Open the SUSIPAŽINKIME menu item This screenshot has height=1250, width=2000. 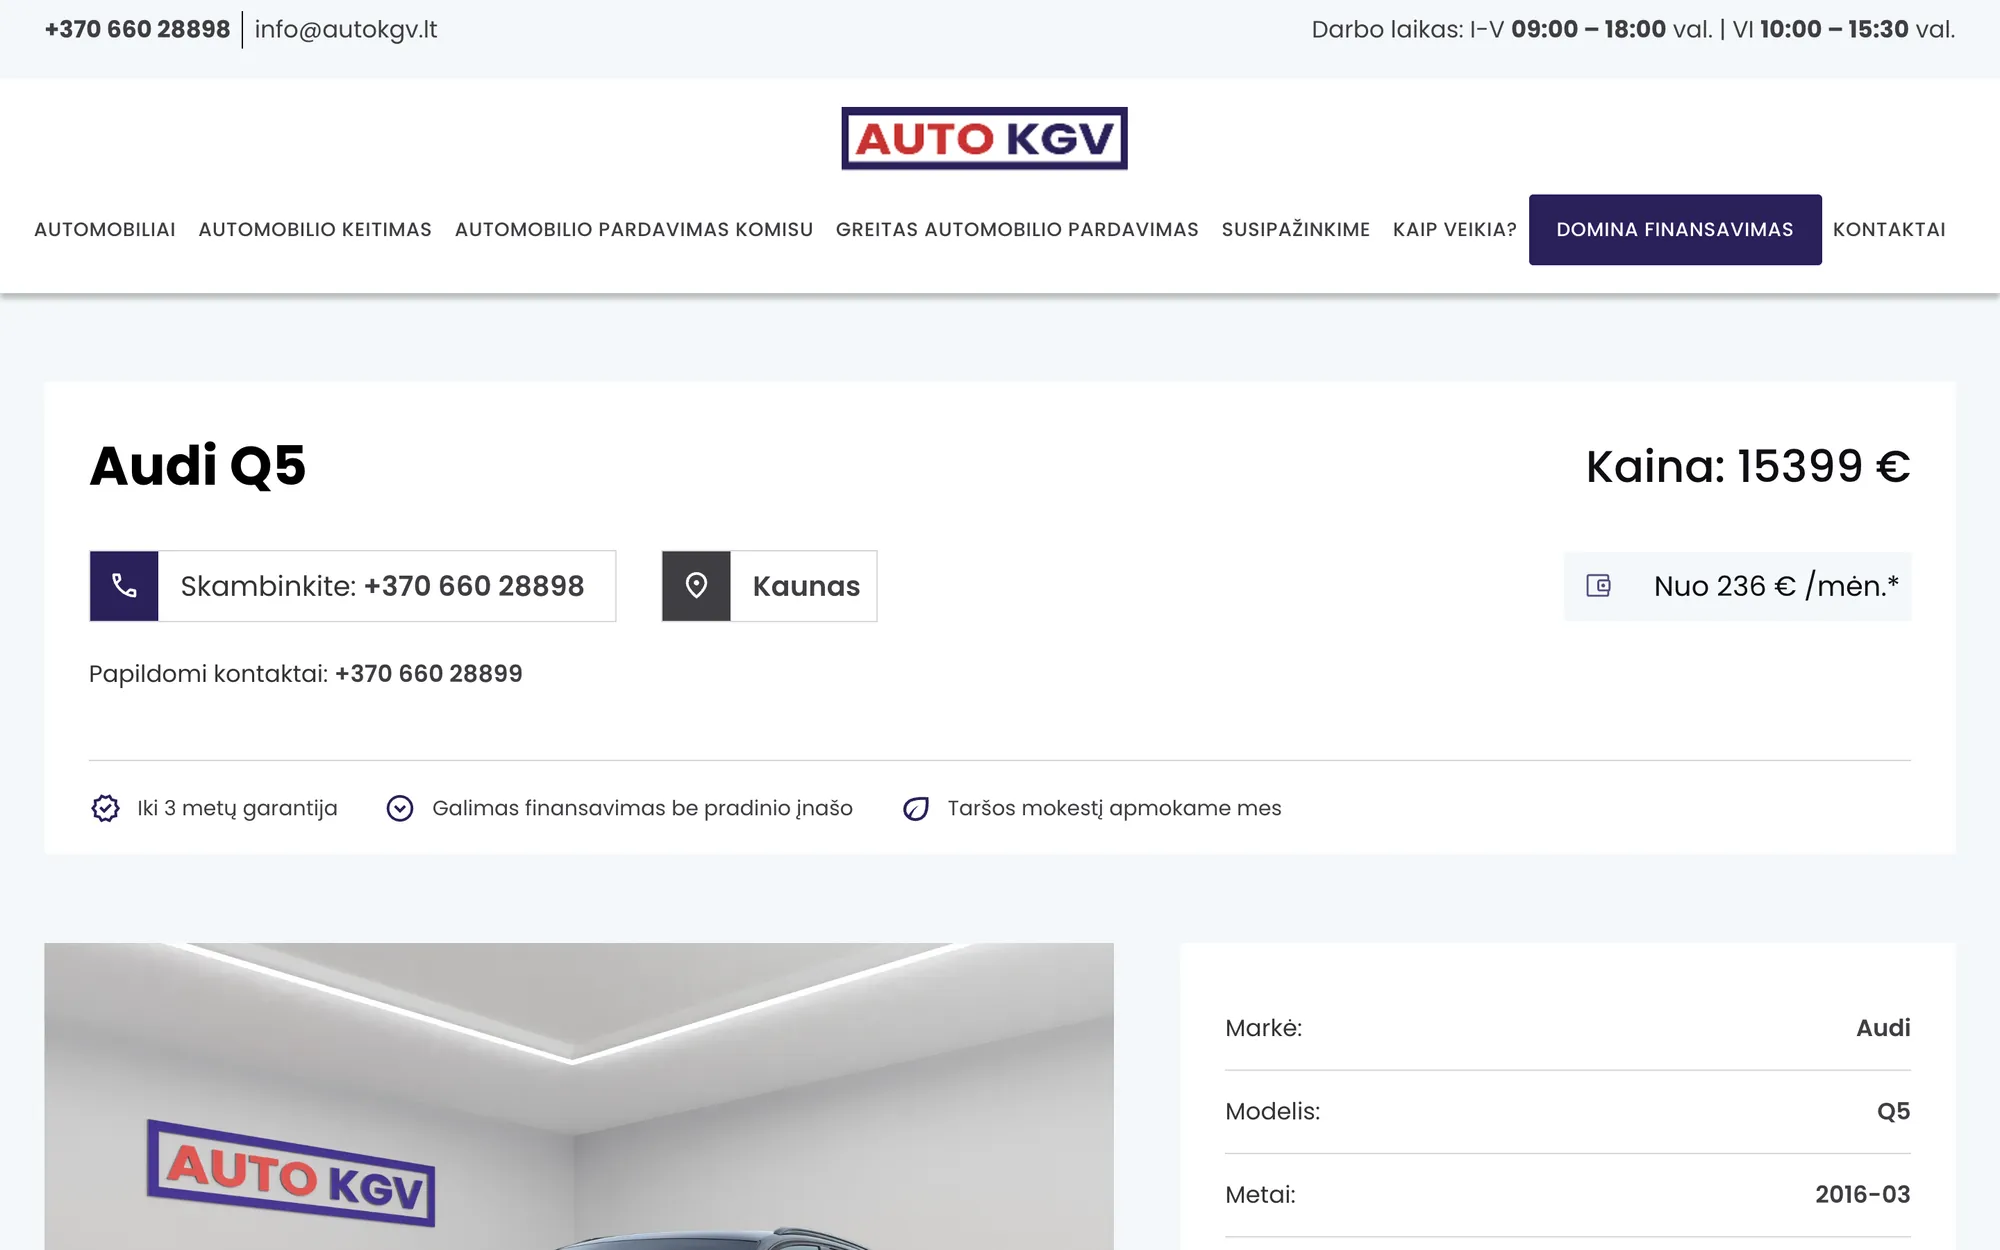(1296, 229)
